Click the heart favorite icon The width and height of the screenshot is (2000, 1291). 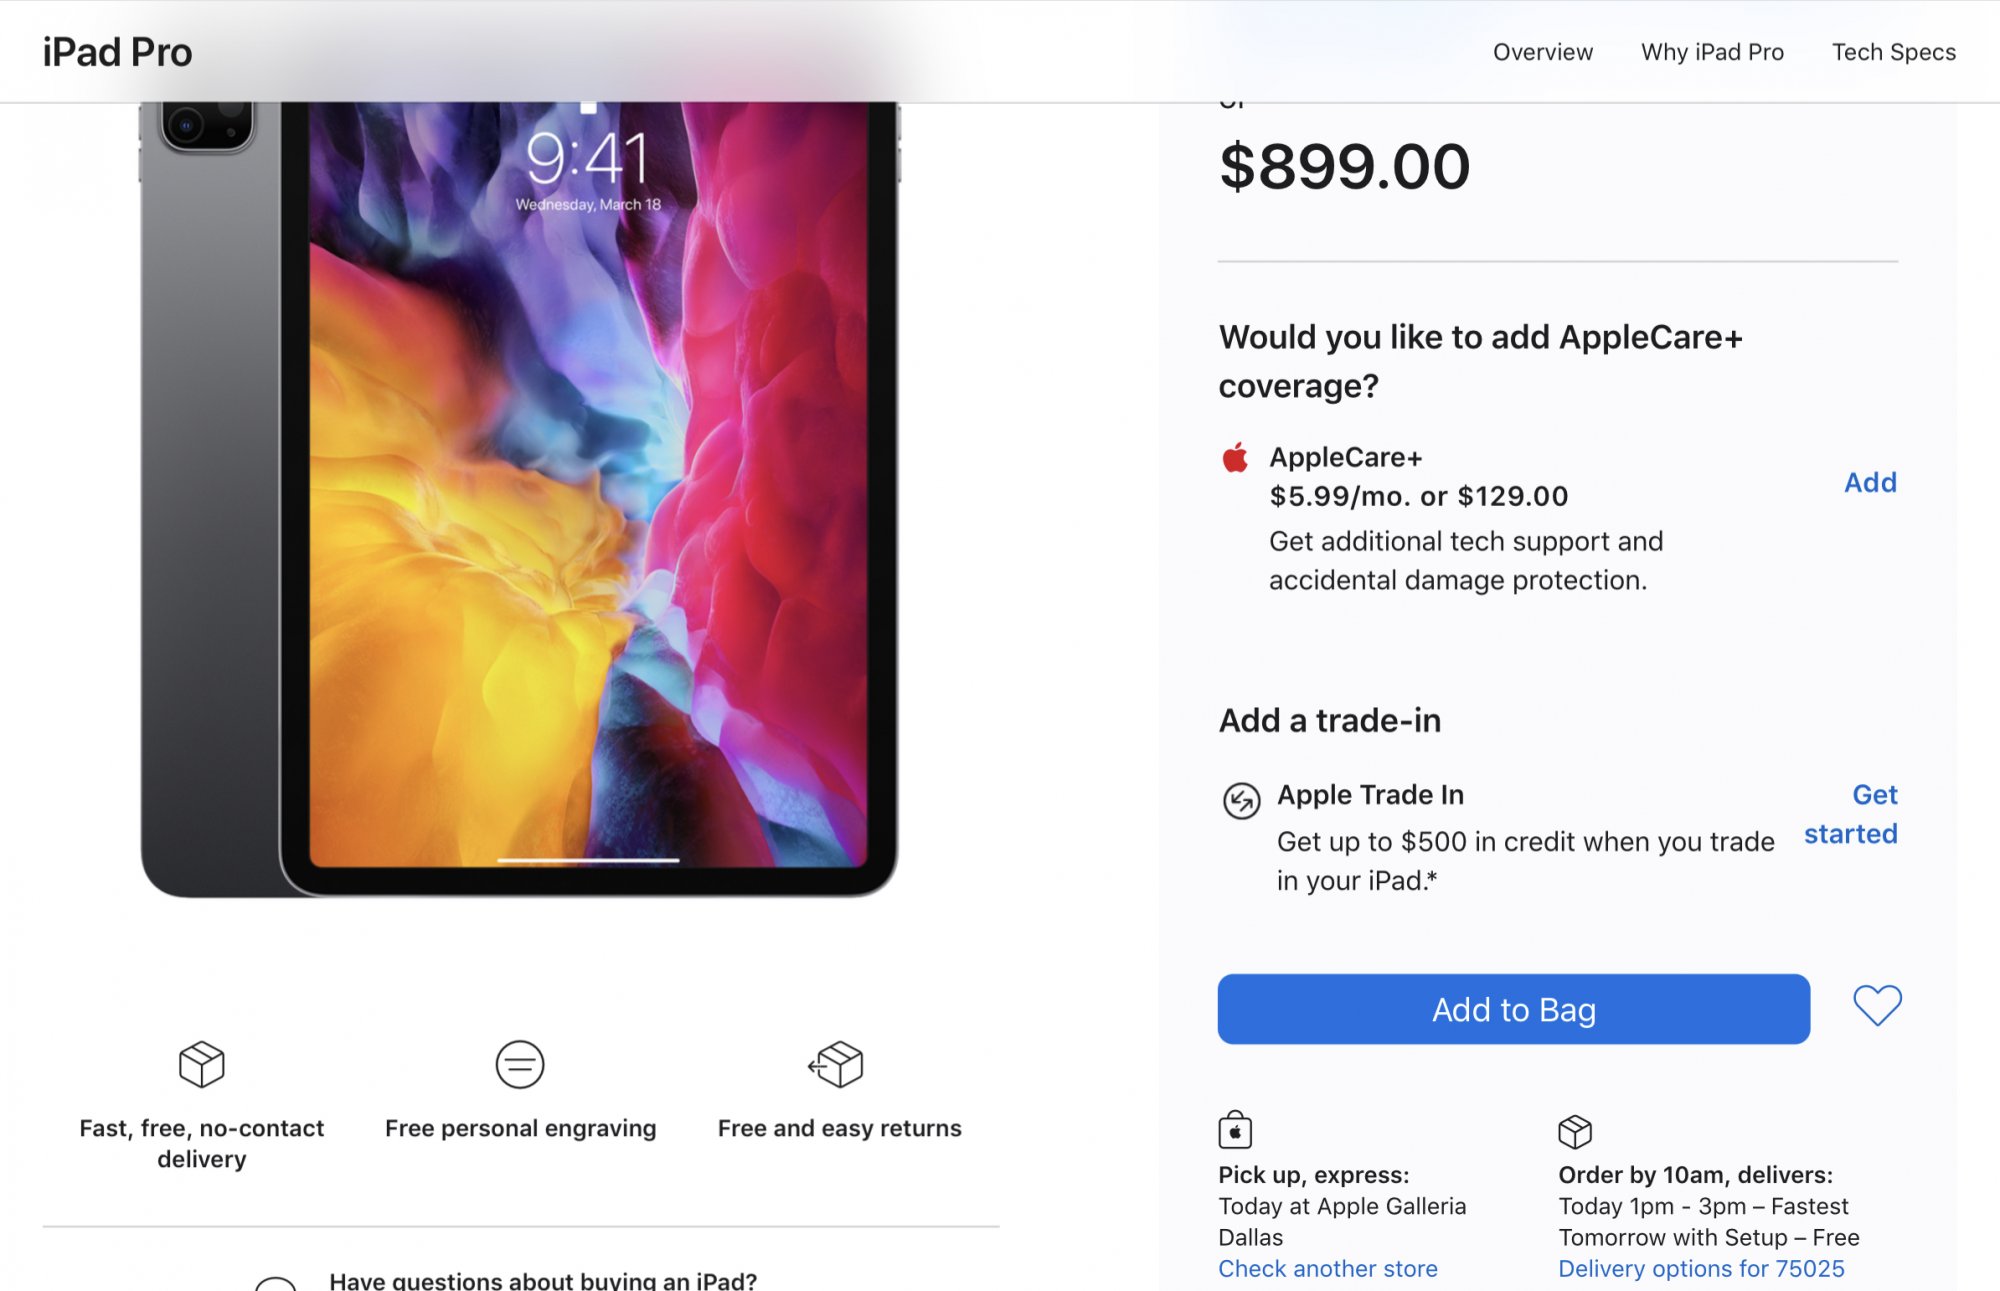(x=1877, y=1005)
